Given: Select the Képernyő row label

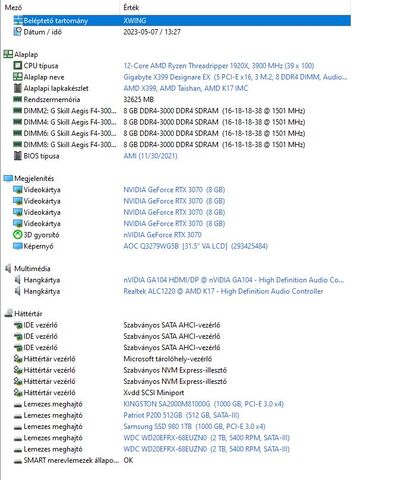Looking at the screenshot, I should (38, 246).
